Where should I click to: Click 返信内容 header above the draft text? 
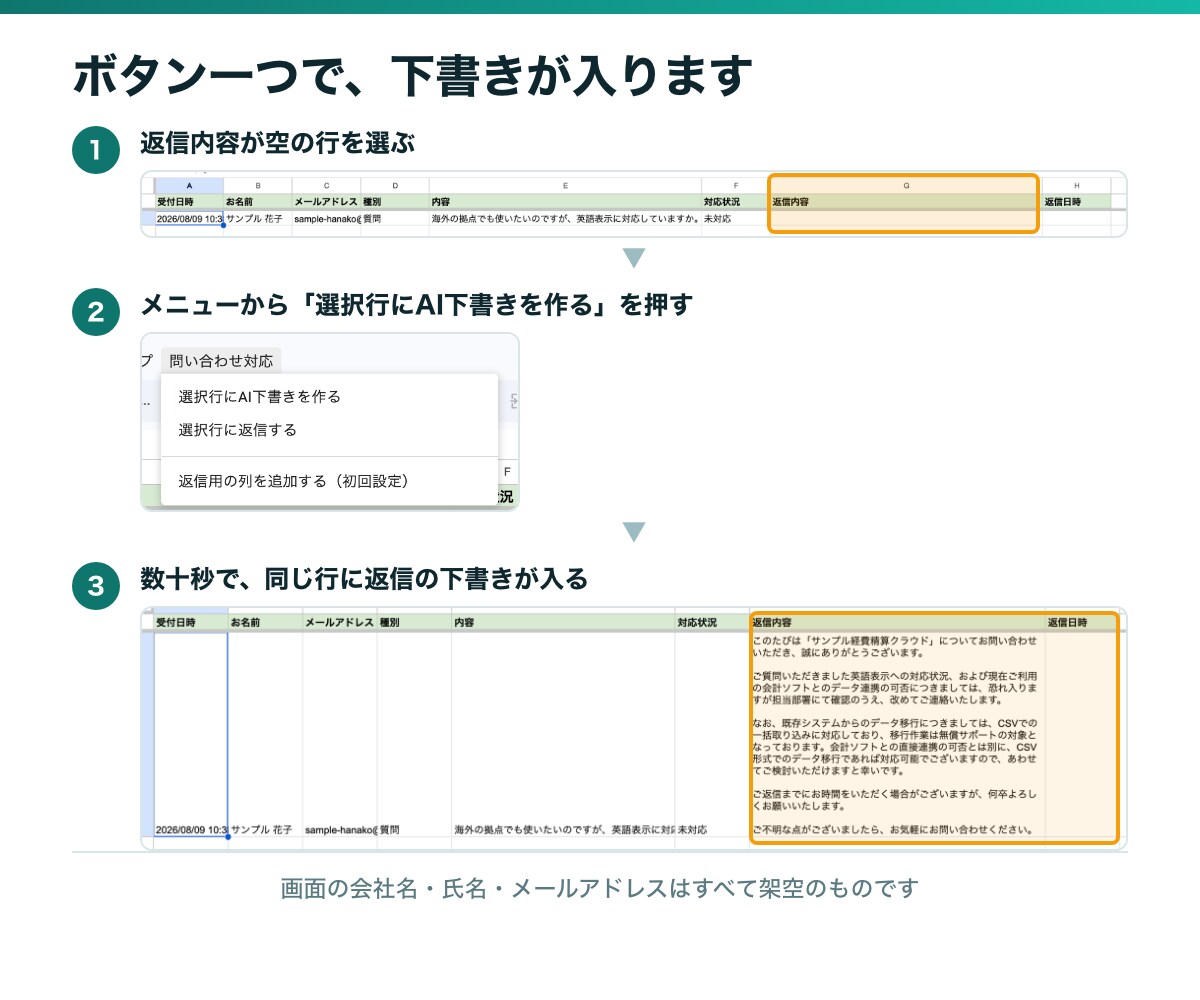(898, 622)
